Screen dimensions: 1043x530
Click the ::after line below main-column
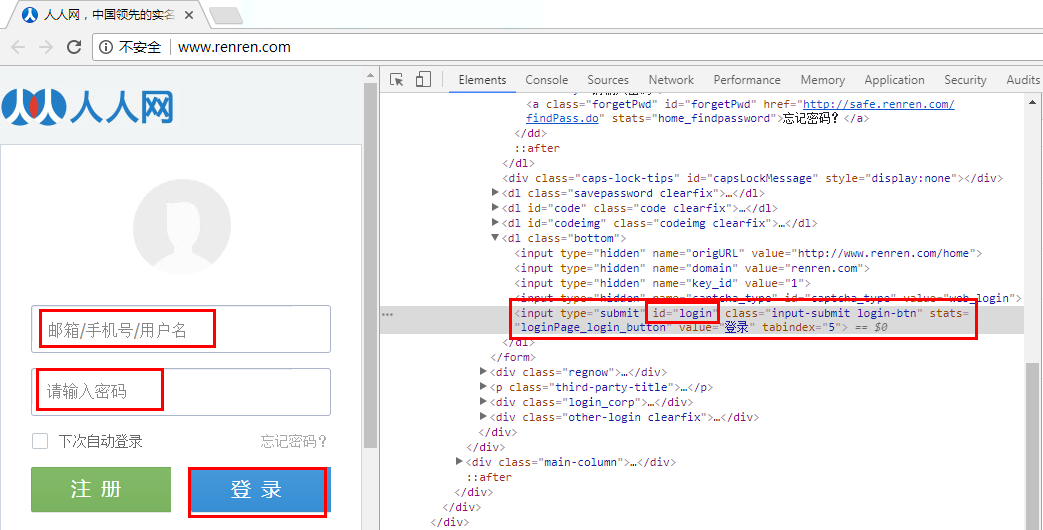pos(489,477)
